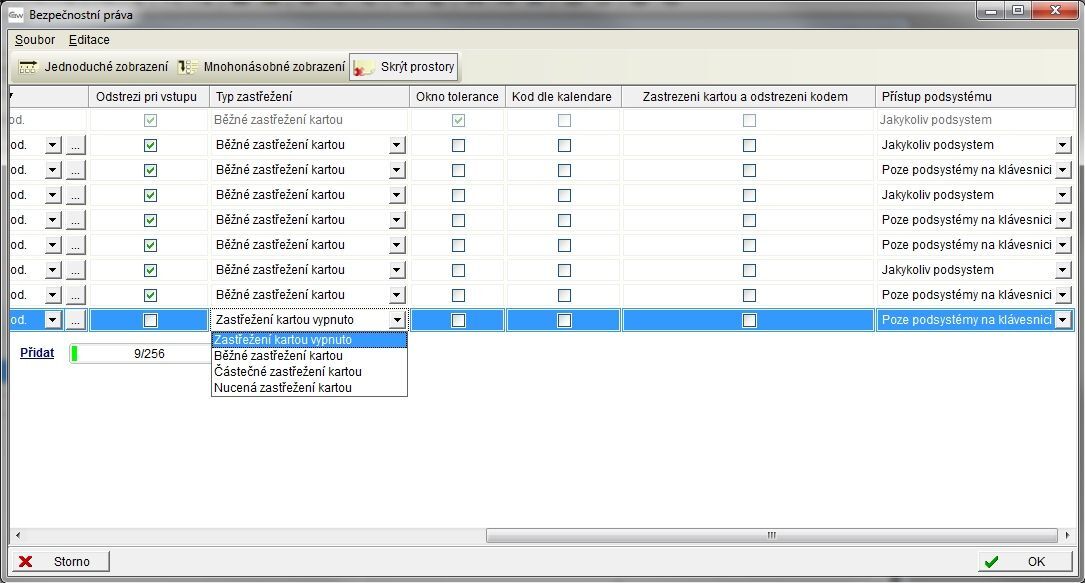Choose Nucená zastřežení kartou option
This screenshot has width=1085, height=583.
coord(283,388)
